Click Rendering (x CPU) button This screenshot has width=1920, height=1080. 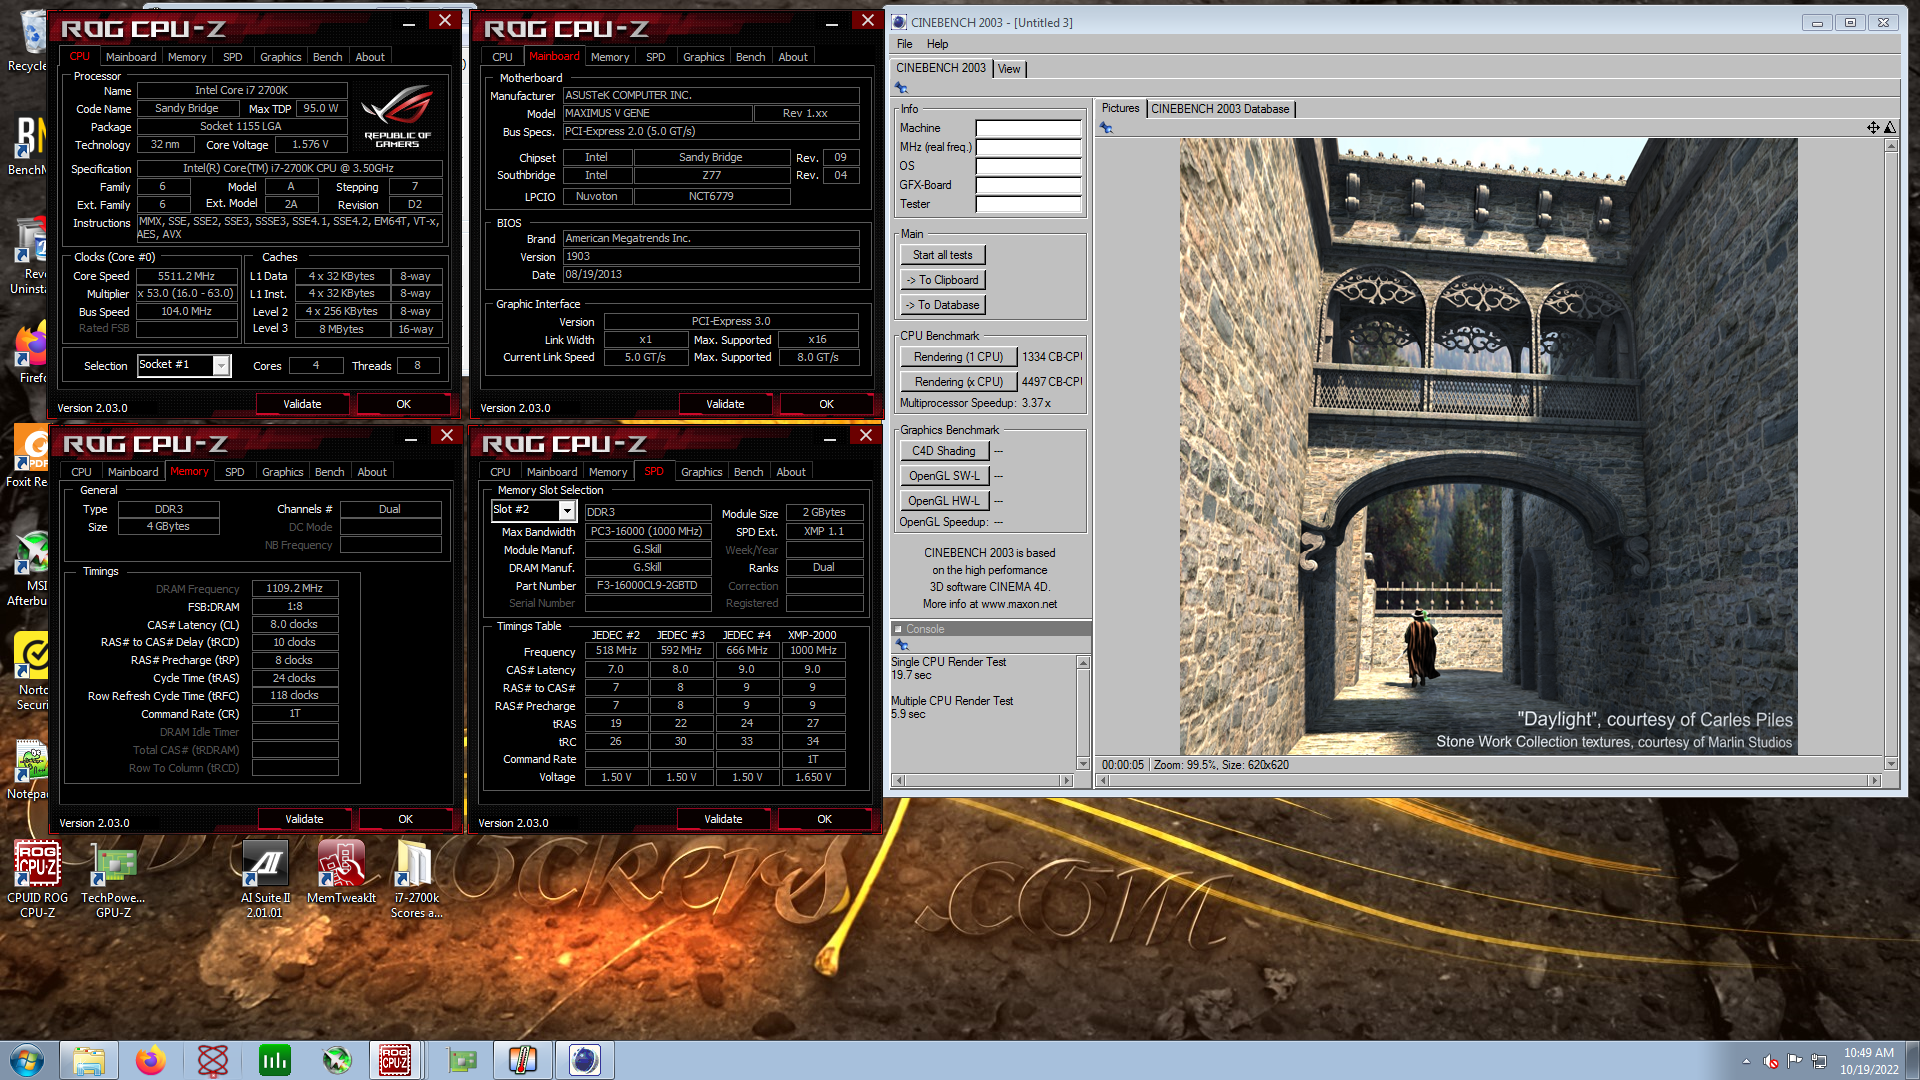click(958, 382)
